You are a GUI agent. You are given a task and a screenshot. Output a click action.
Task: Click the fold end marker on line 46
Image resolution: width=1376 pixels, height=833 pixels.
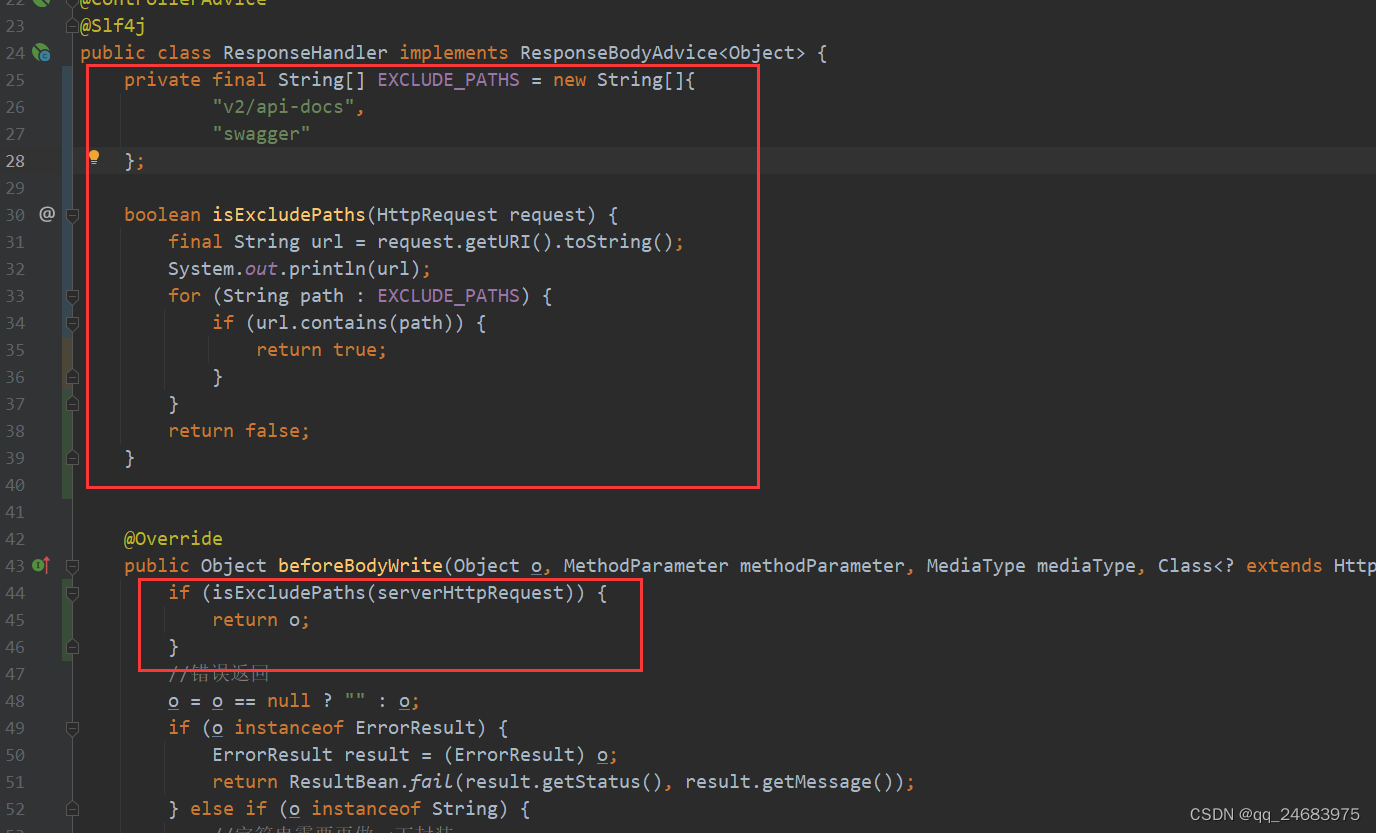(72, 647)
